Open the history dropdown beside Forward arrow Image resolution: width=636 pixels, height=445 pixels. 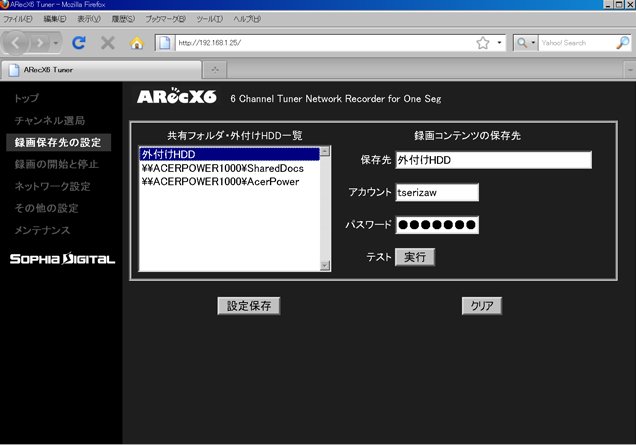pos(56,43)
